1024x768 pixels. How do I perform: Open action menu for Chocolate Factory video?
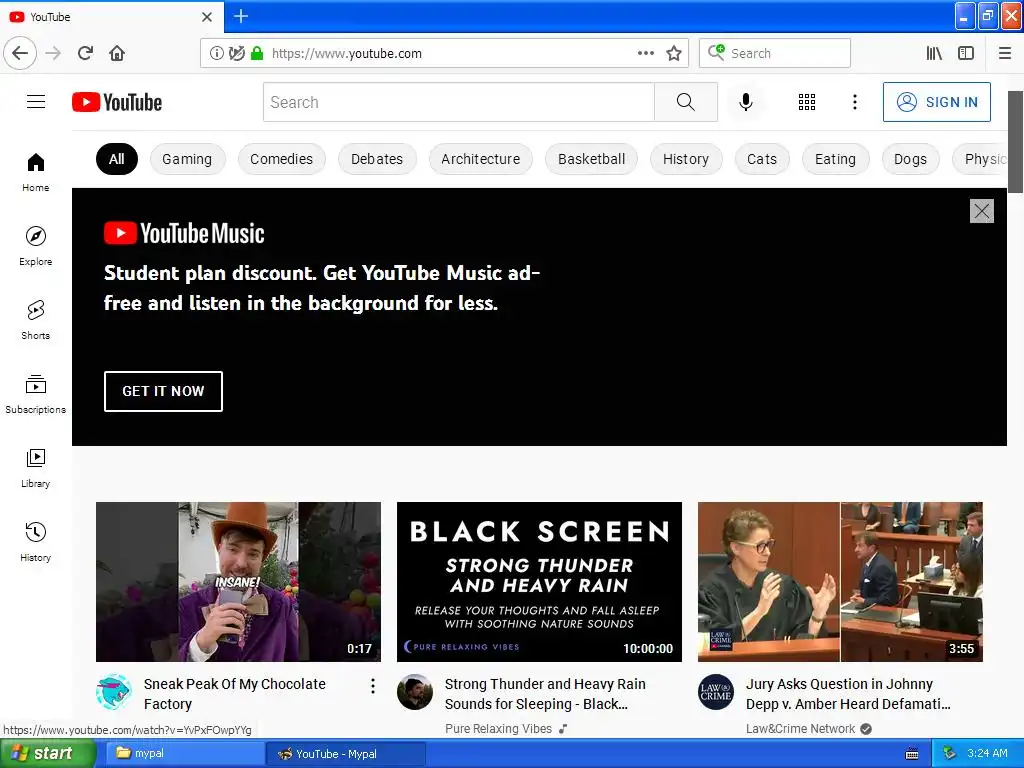[x=373, y=686]
